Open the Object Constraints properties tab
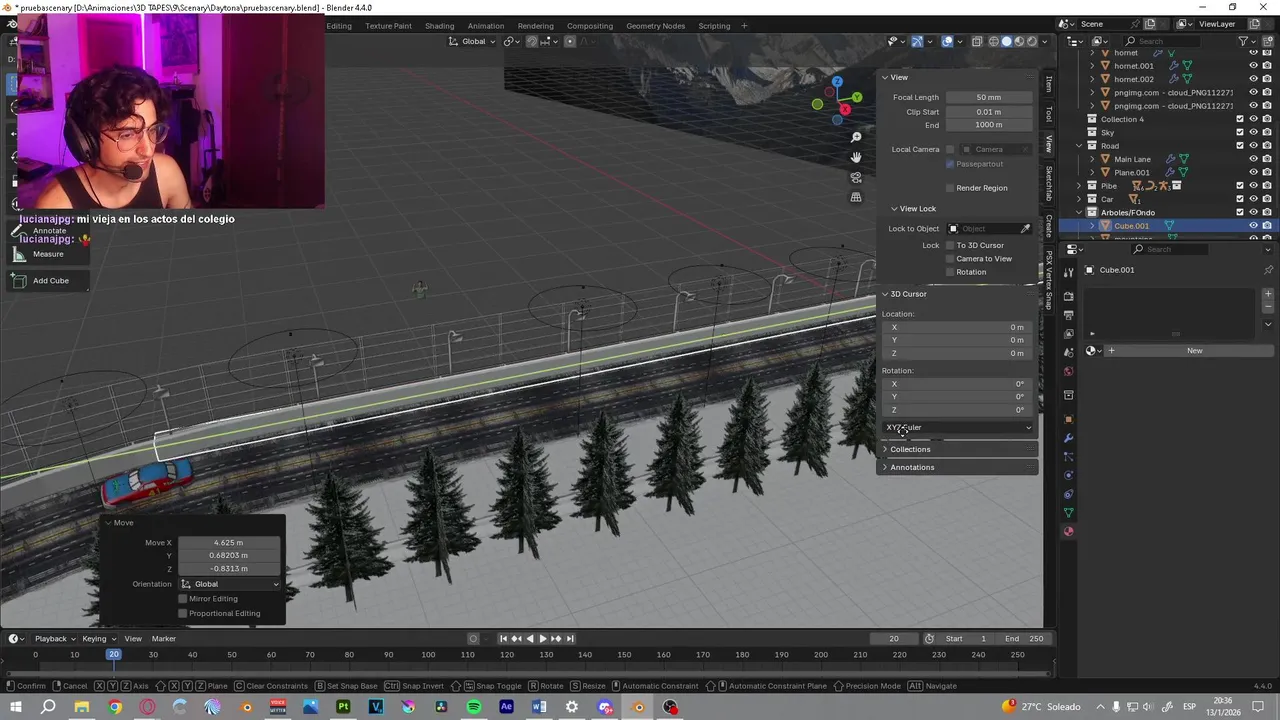1280x720 pixels. coord(1068,494)
